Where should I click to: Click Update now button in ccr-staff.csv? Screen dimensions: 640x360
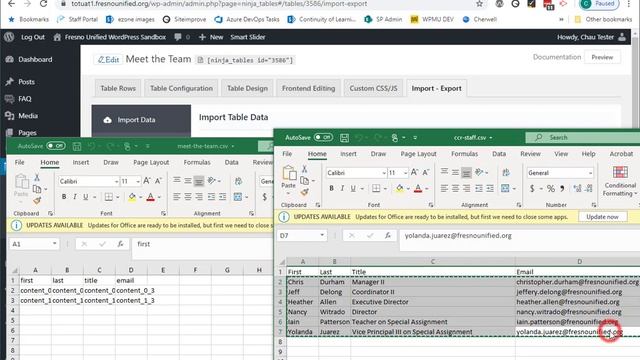coord(602,217)
